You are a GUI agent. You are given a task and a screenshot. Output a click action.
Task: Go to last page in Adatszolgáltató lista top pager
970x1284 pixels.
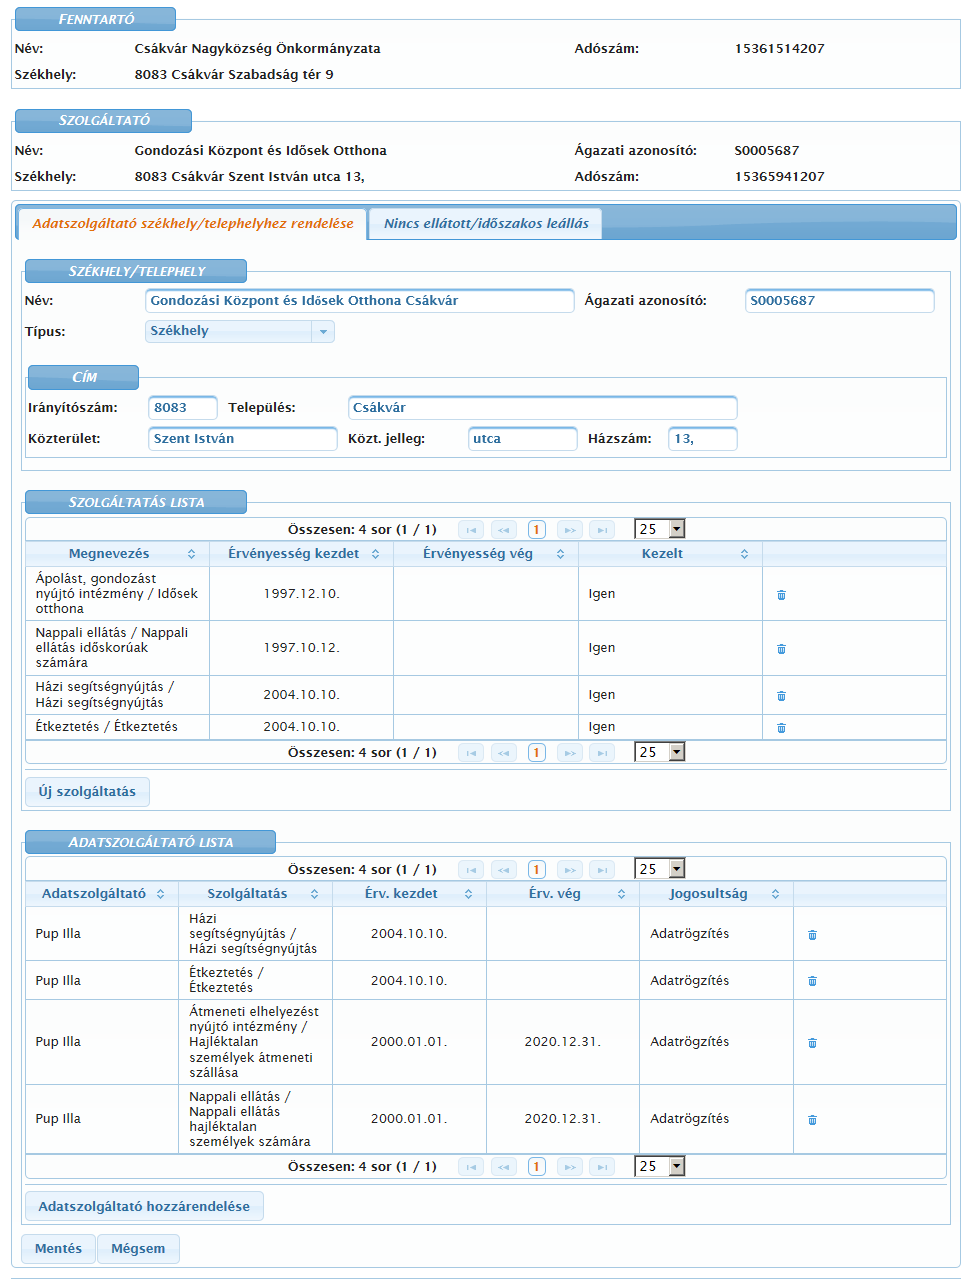click(x=602, y=870)
